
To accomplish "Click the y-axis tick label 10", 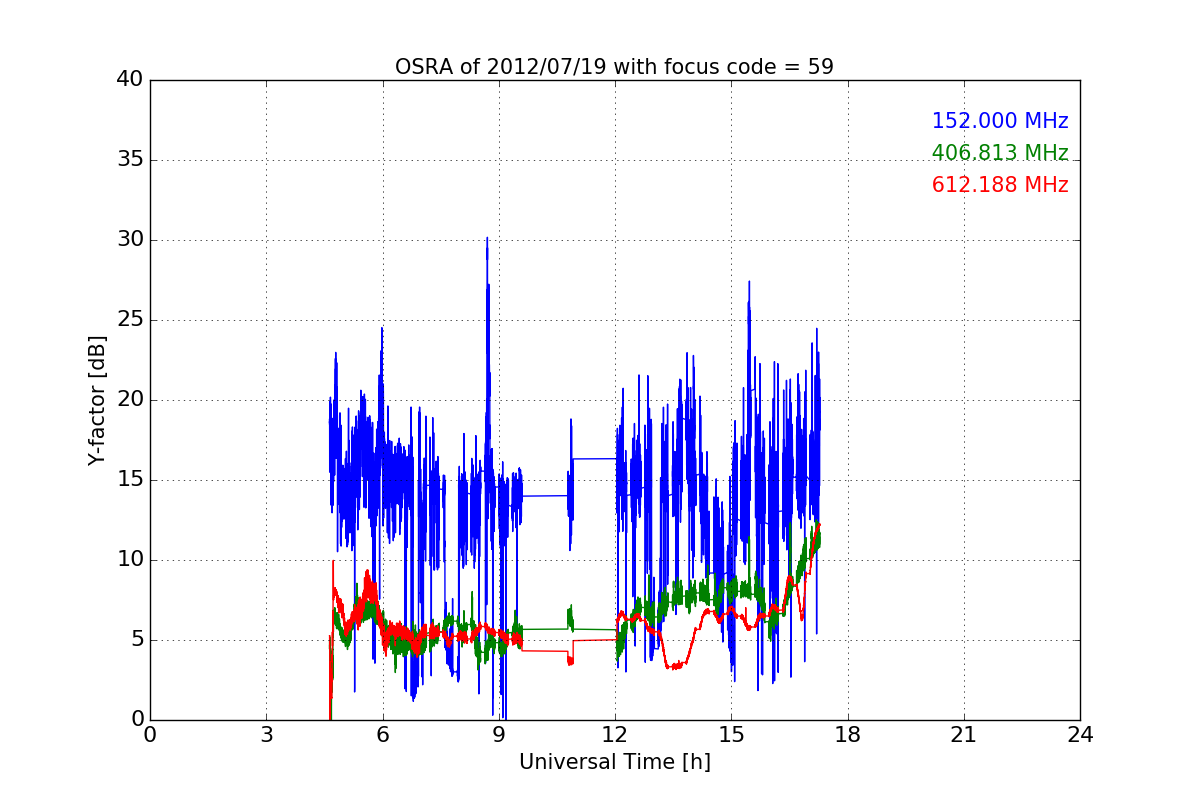I will (130, 560).
